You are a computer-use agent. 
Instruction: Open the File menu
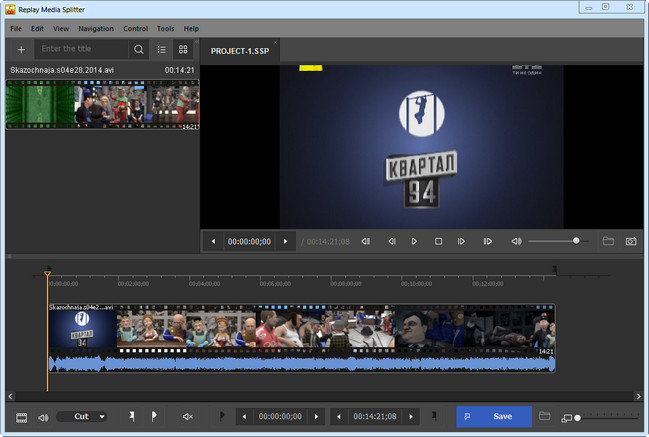(16, 29)
